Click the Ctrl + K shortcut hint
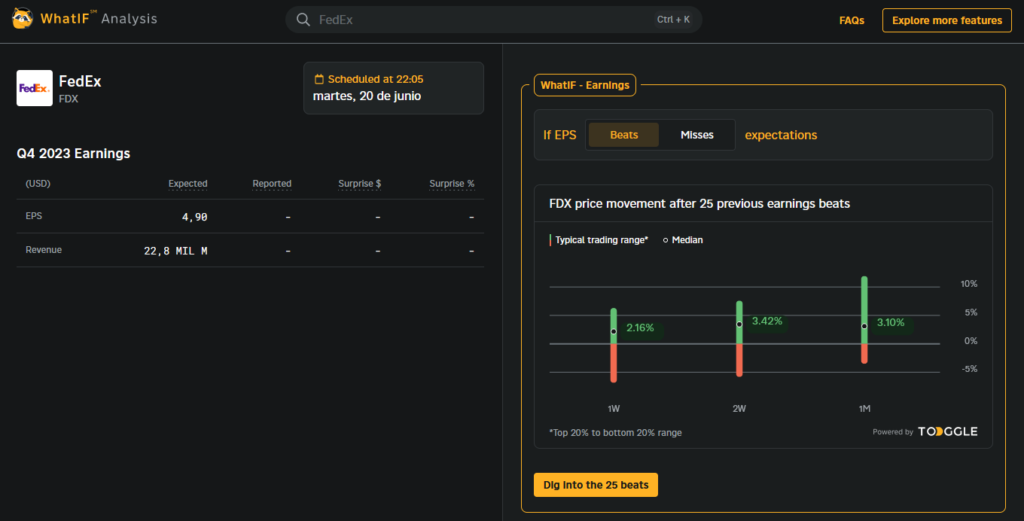 click(x=673, y=20)
